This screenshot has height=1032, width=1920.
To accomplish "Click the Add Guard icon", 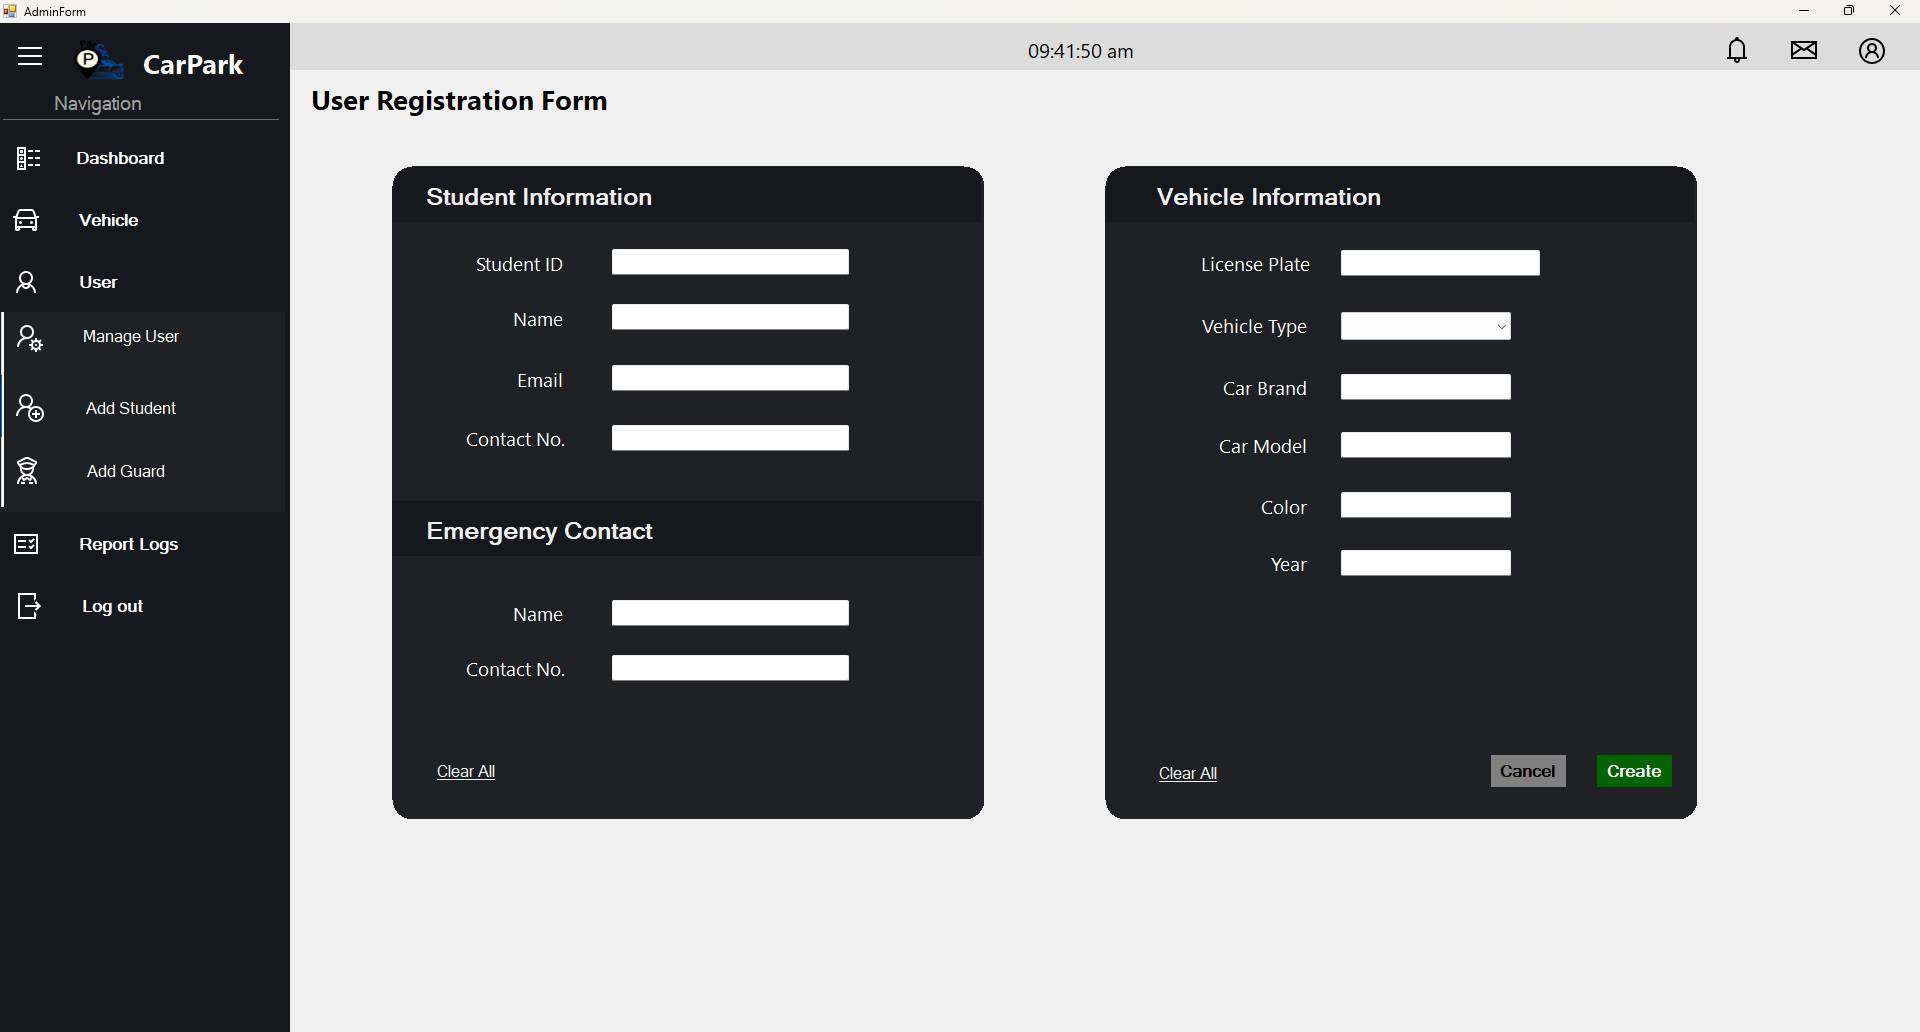I will coord(28,471).
